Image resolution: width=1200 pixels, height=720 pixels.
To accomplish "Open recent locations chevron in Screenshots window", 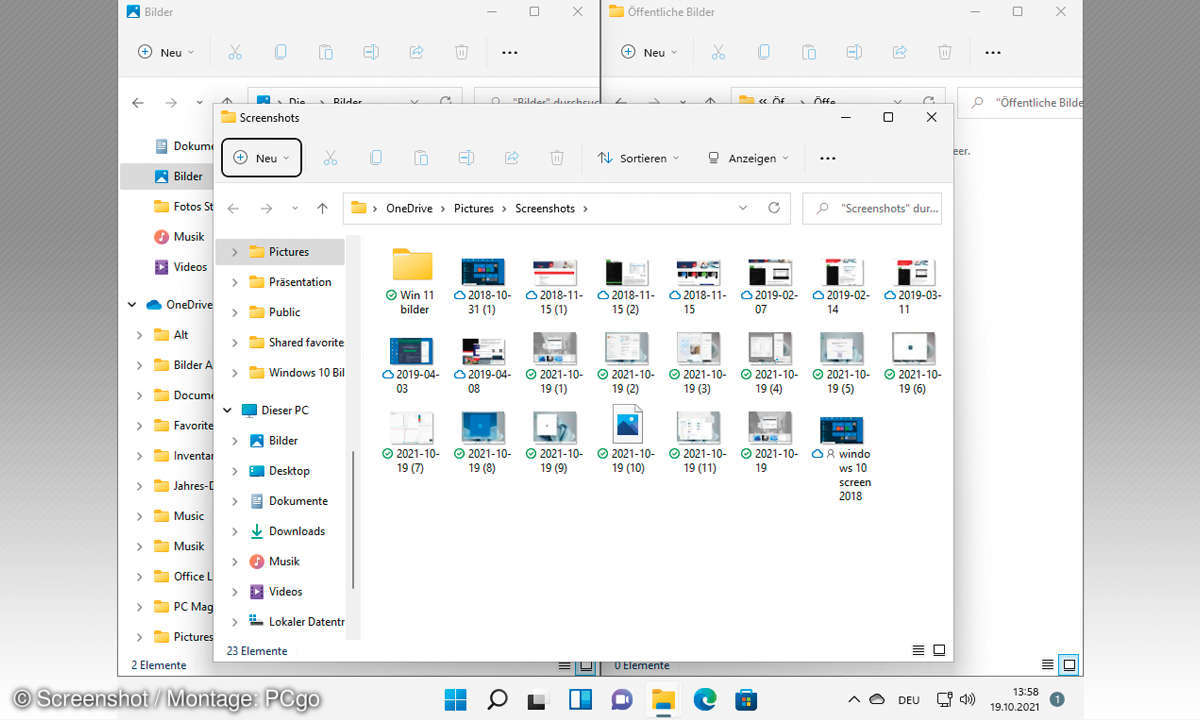I will 295,209.
